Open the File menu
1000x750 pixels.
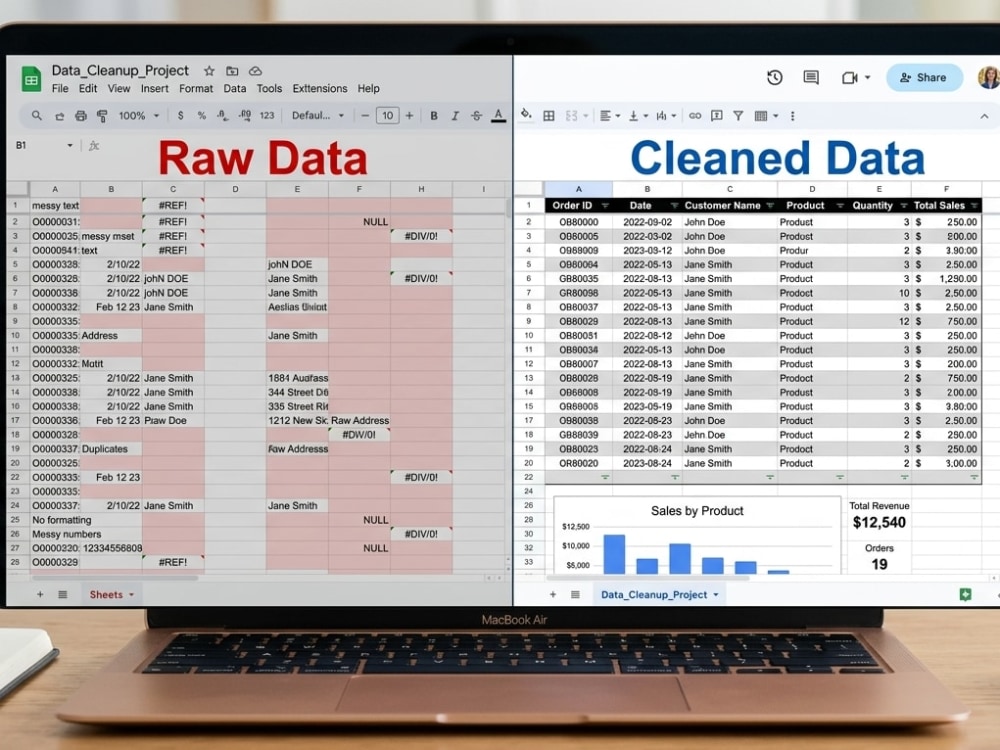(x=60, y=89)
